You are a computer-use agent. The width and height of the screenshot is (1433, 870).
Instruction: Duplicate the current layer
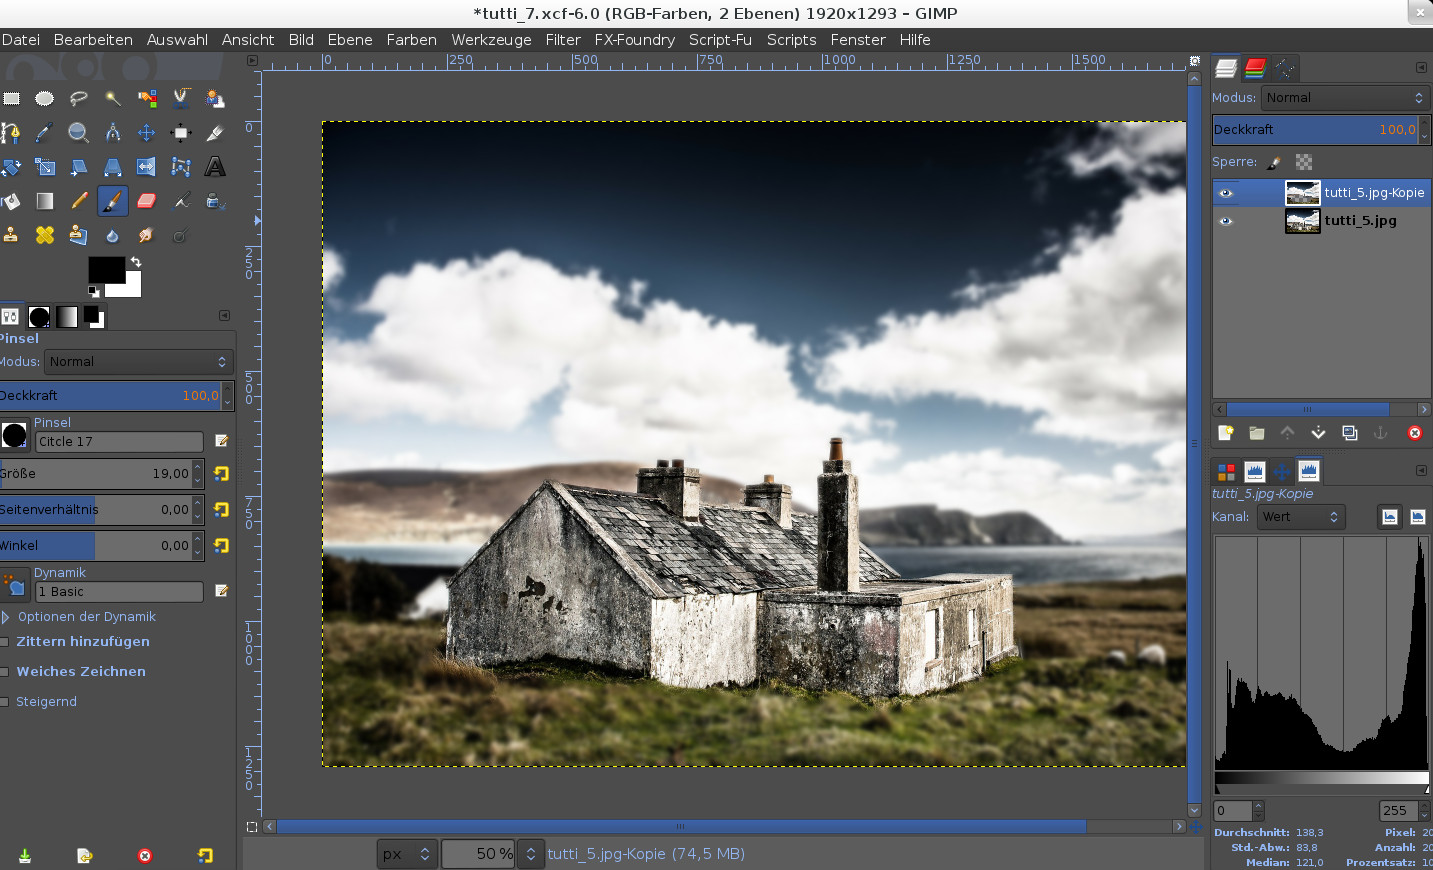1349,433
